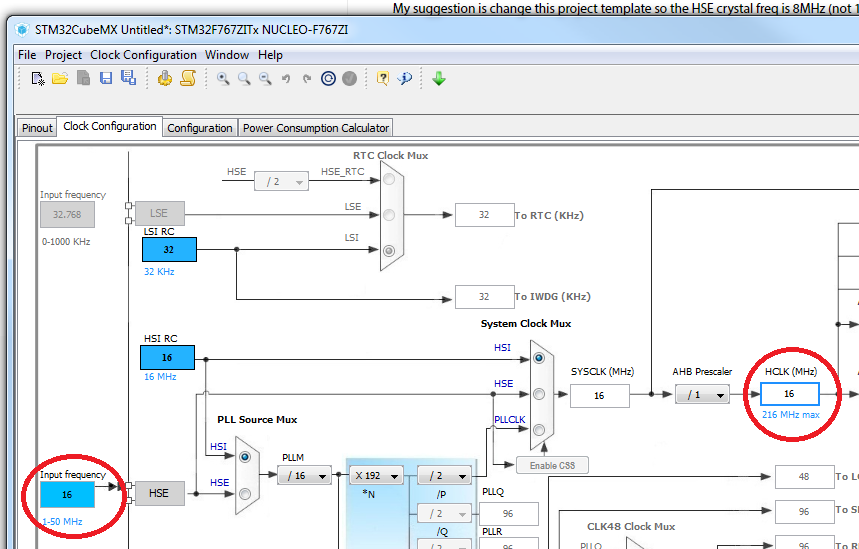Open the X 192 PLL multiplier dropdown
Screen dimensions: 859x549
point(376,476)
